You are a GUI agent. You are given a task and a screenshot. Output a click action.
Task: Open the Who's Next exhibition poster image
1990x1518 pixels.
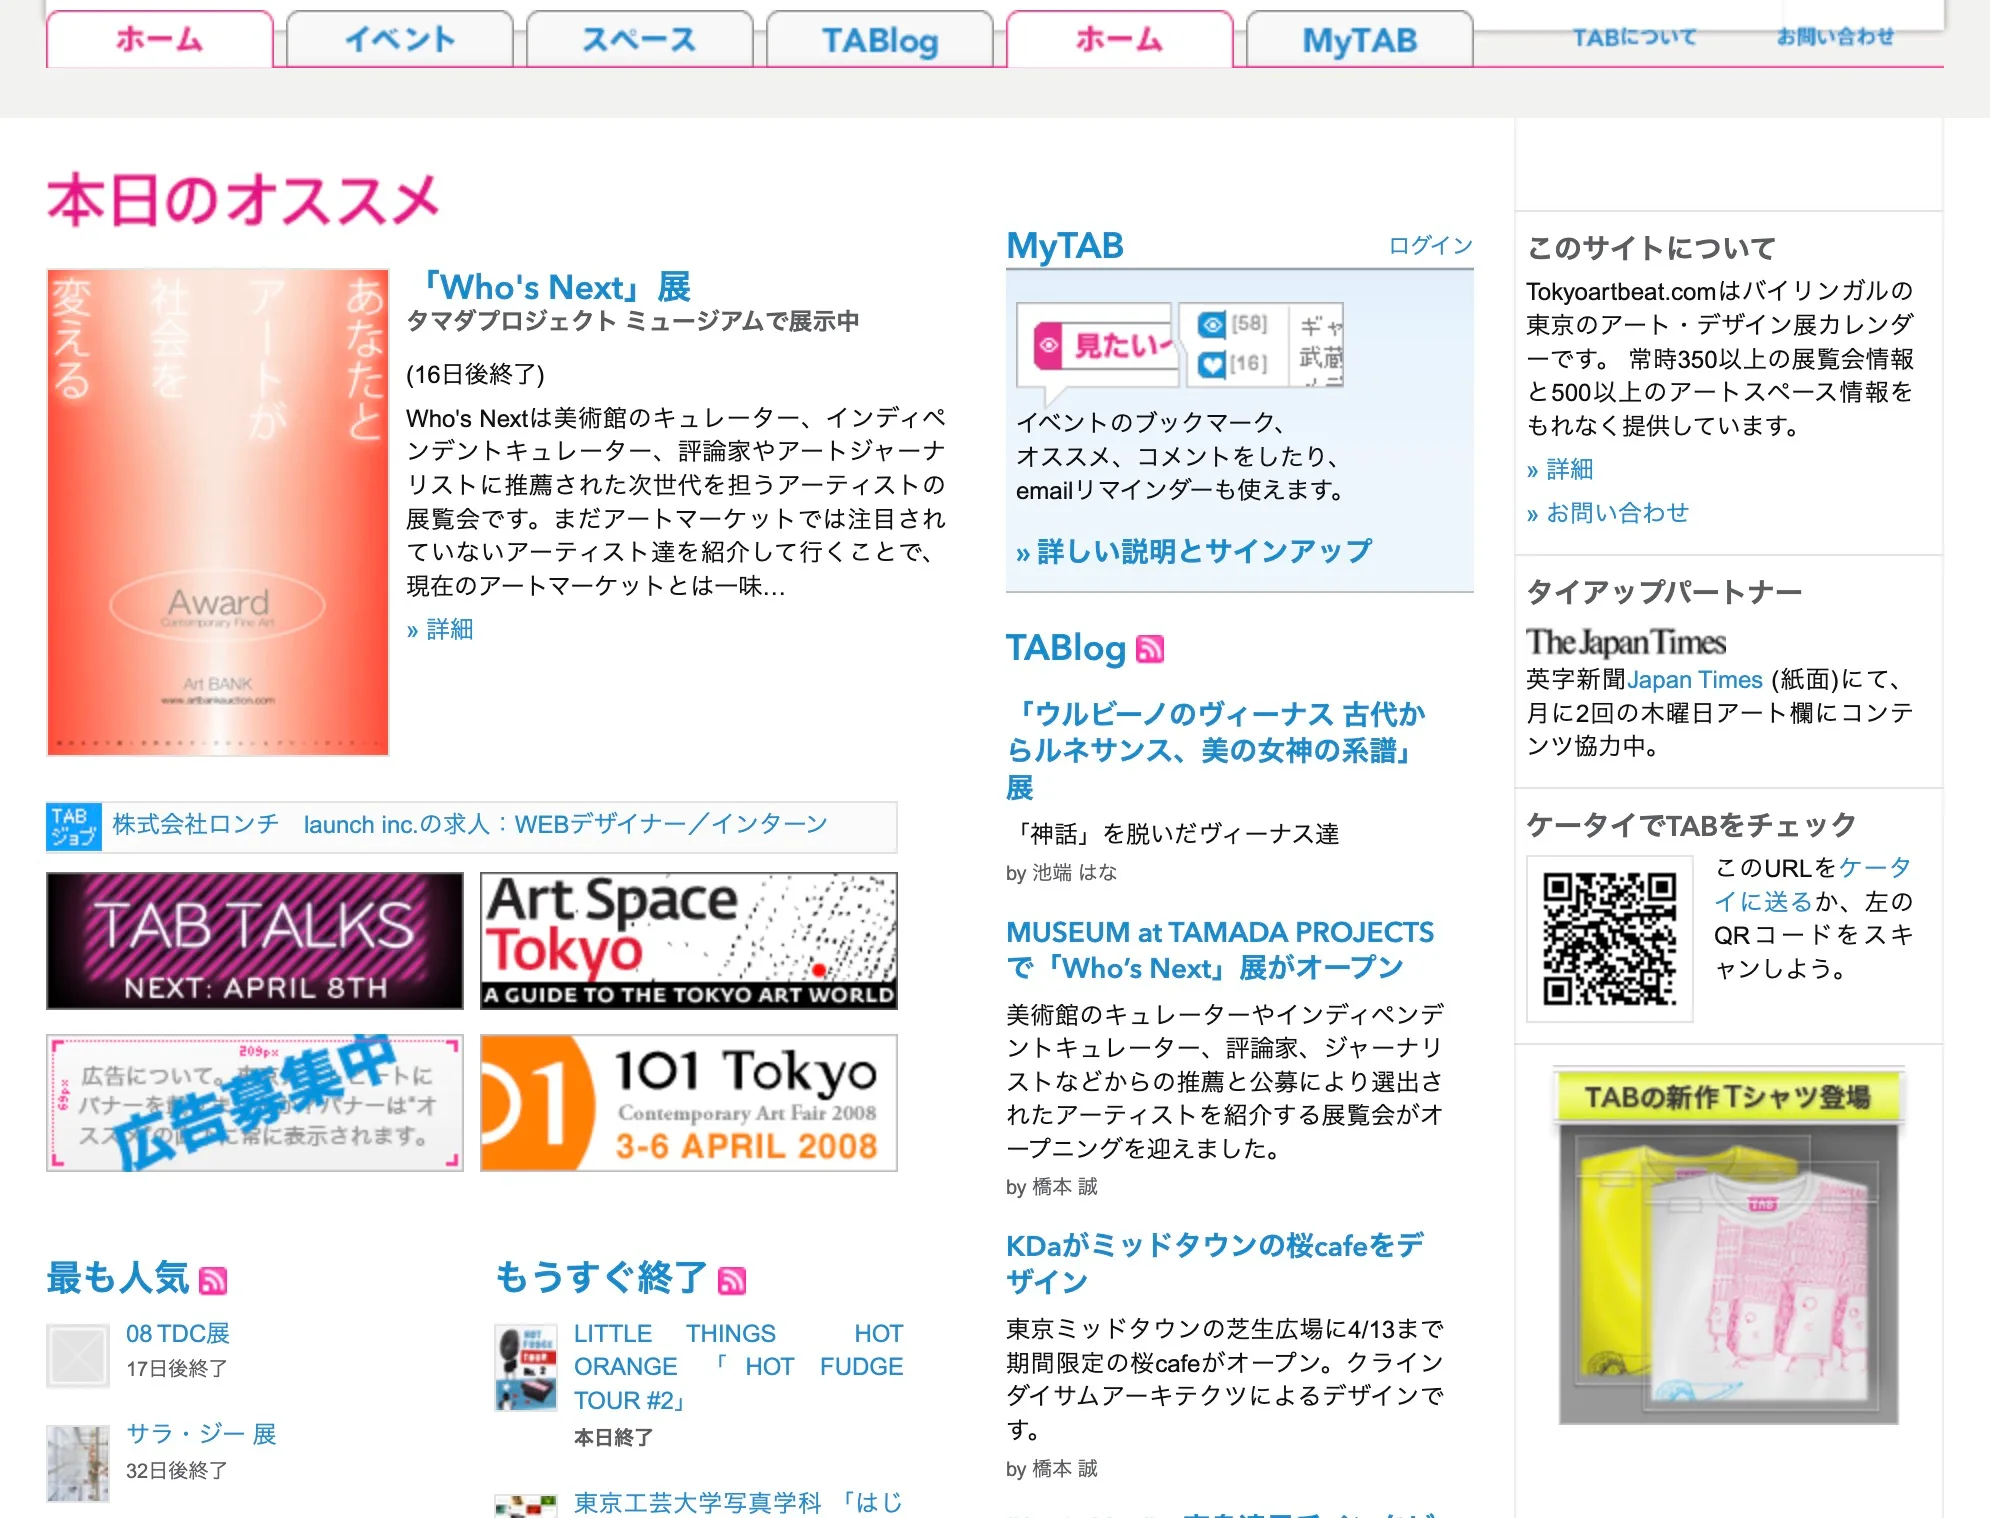click(x=218, y=512)
